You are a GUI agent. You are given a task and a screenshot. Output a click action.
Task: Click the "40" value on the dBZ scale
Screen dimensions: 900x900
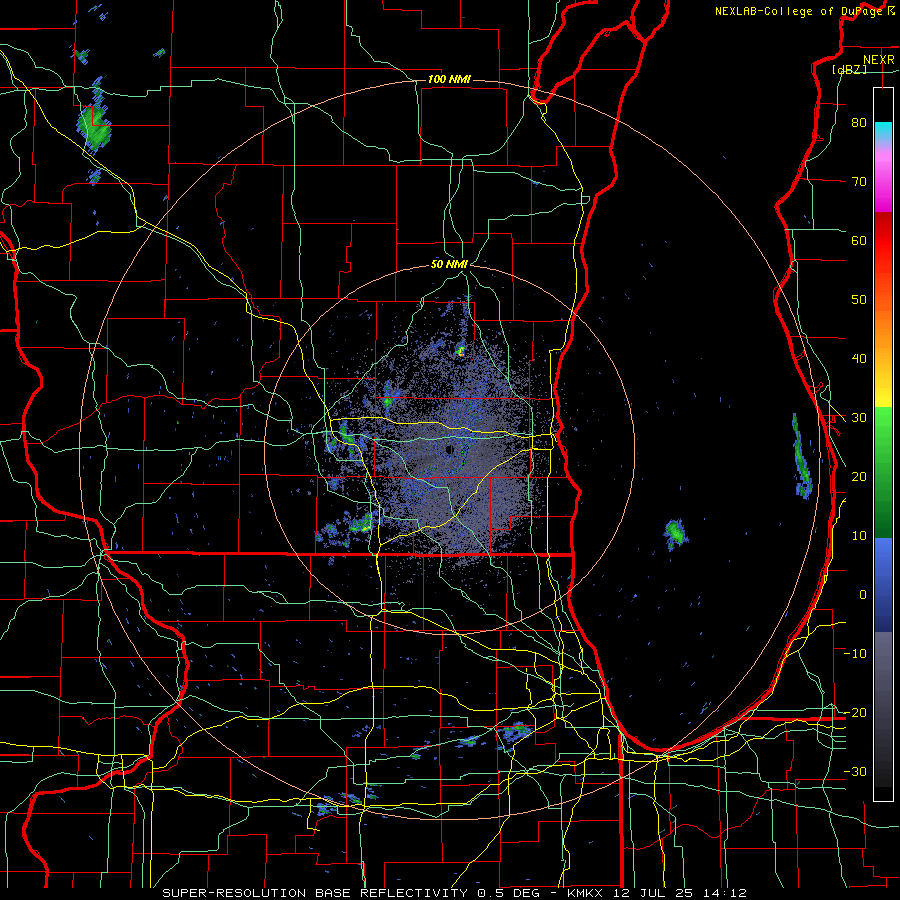tap(859, 359)
